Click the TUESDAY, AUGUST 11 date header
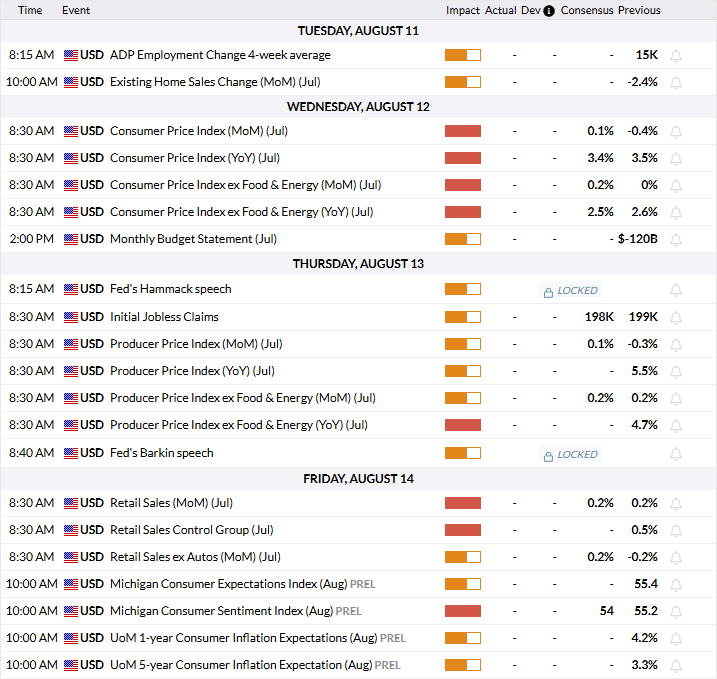The width and height of the screenshot is (717, 679). [358, 31]
